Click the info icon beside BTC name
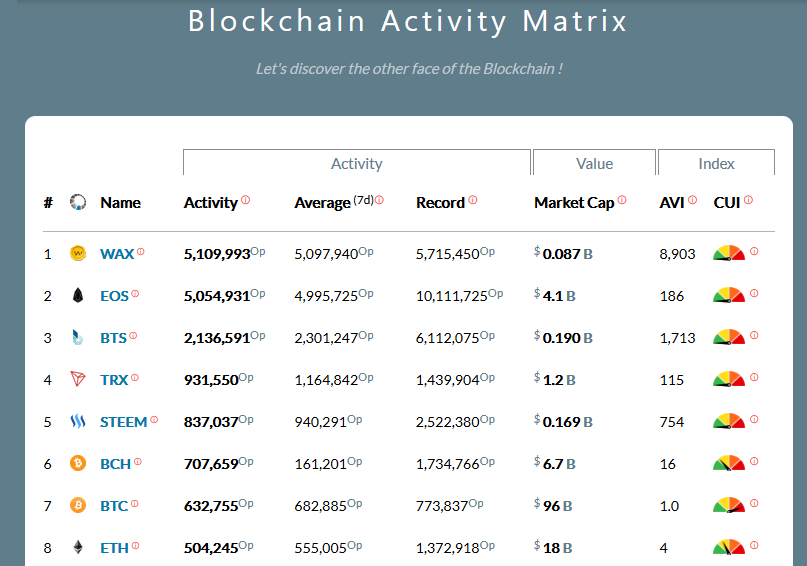This screenshot has width=807, height=566. coord(134,504)
